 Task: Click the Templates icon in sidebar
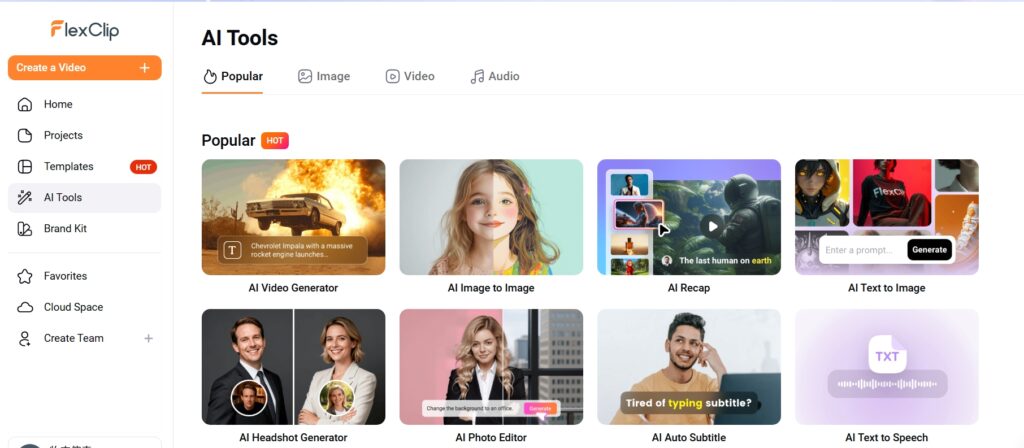coord(25,167)
